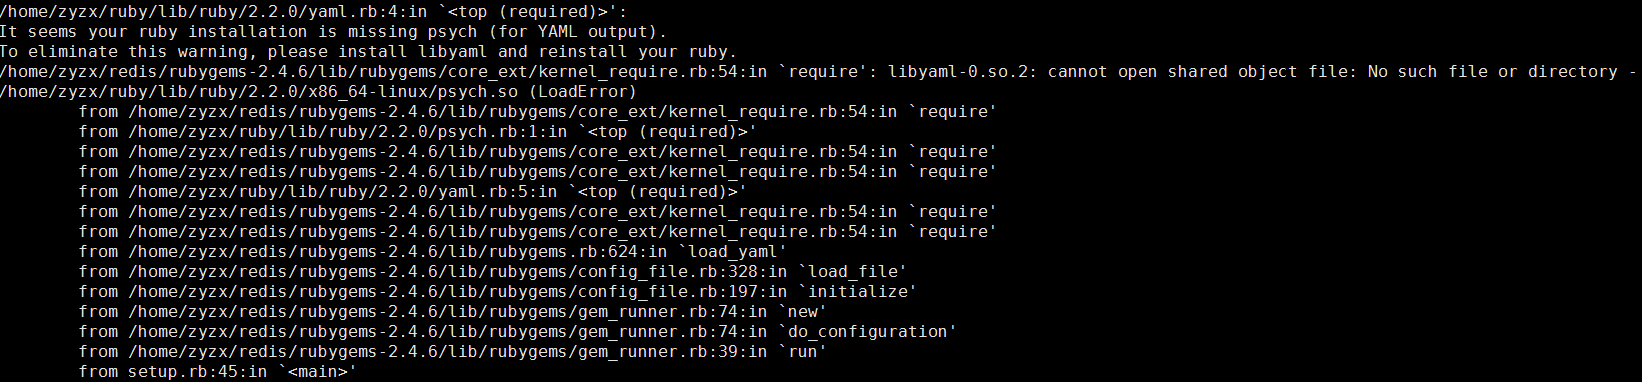Image resolution: width=1642 pixels, height=382 pixels.
Task: Click the word libyaml in the install warning
Action: tap(453, 52)
